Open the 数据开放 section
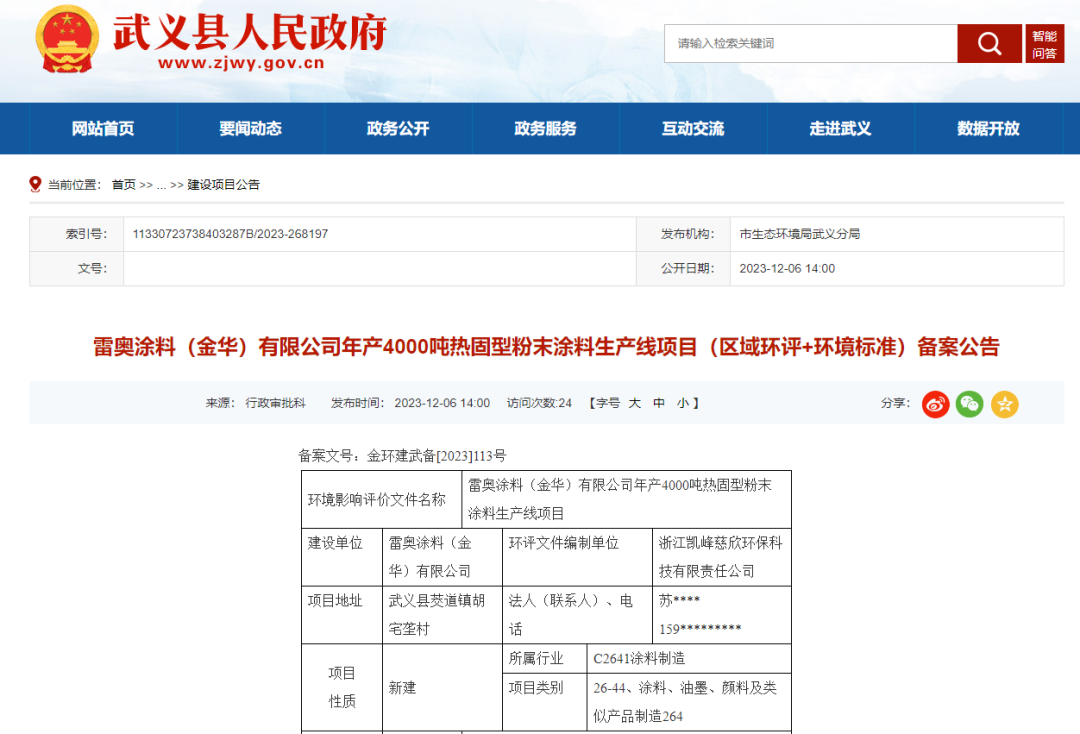The height and width of the screenshot is (734, 1080). (x=988, y=129)
